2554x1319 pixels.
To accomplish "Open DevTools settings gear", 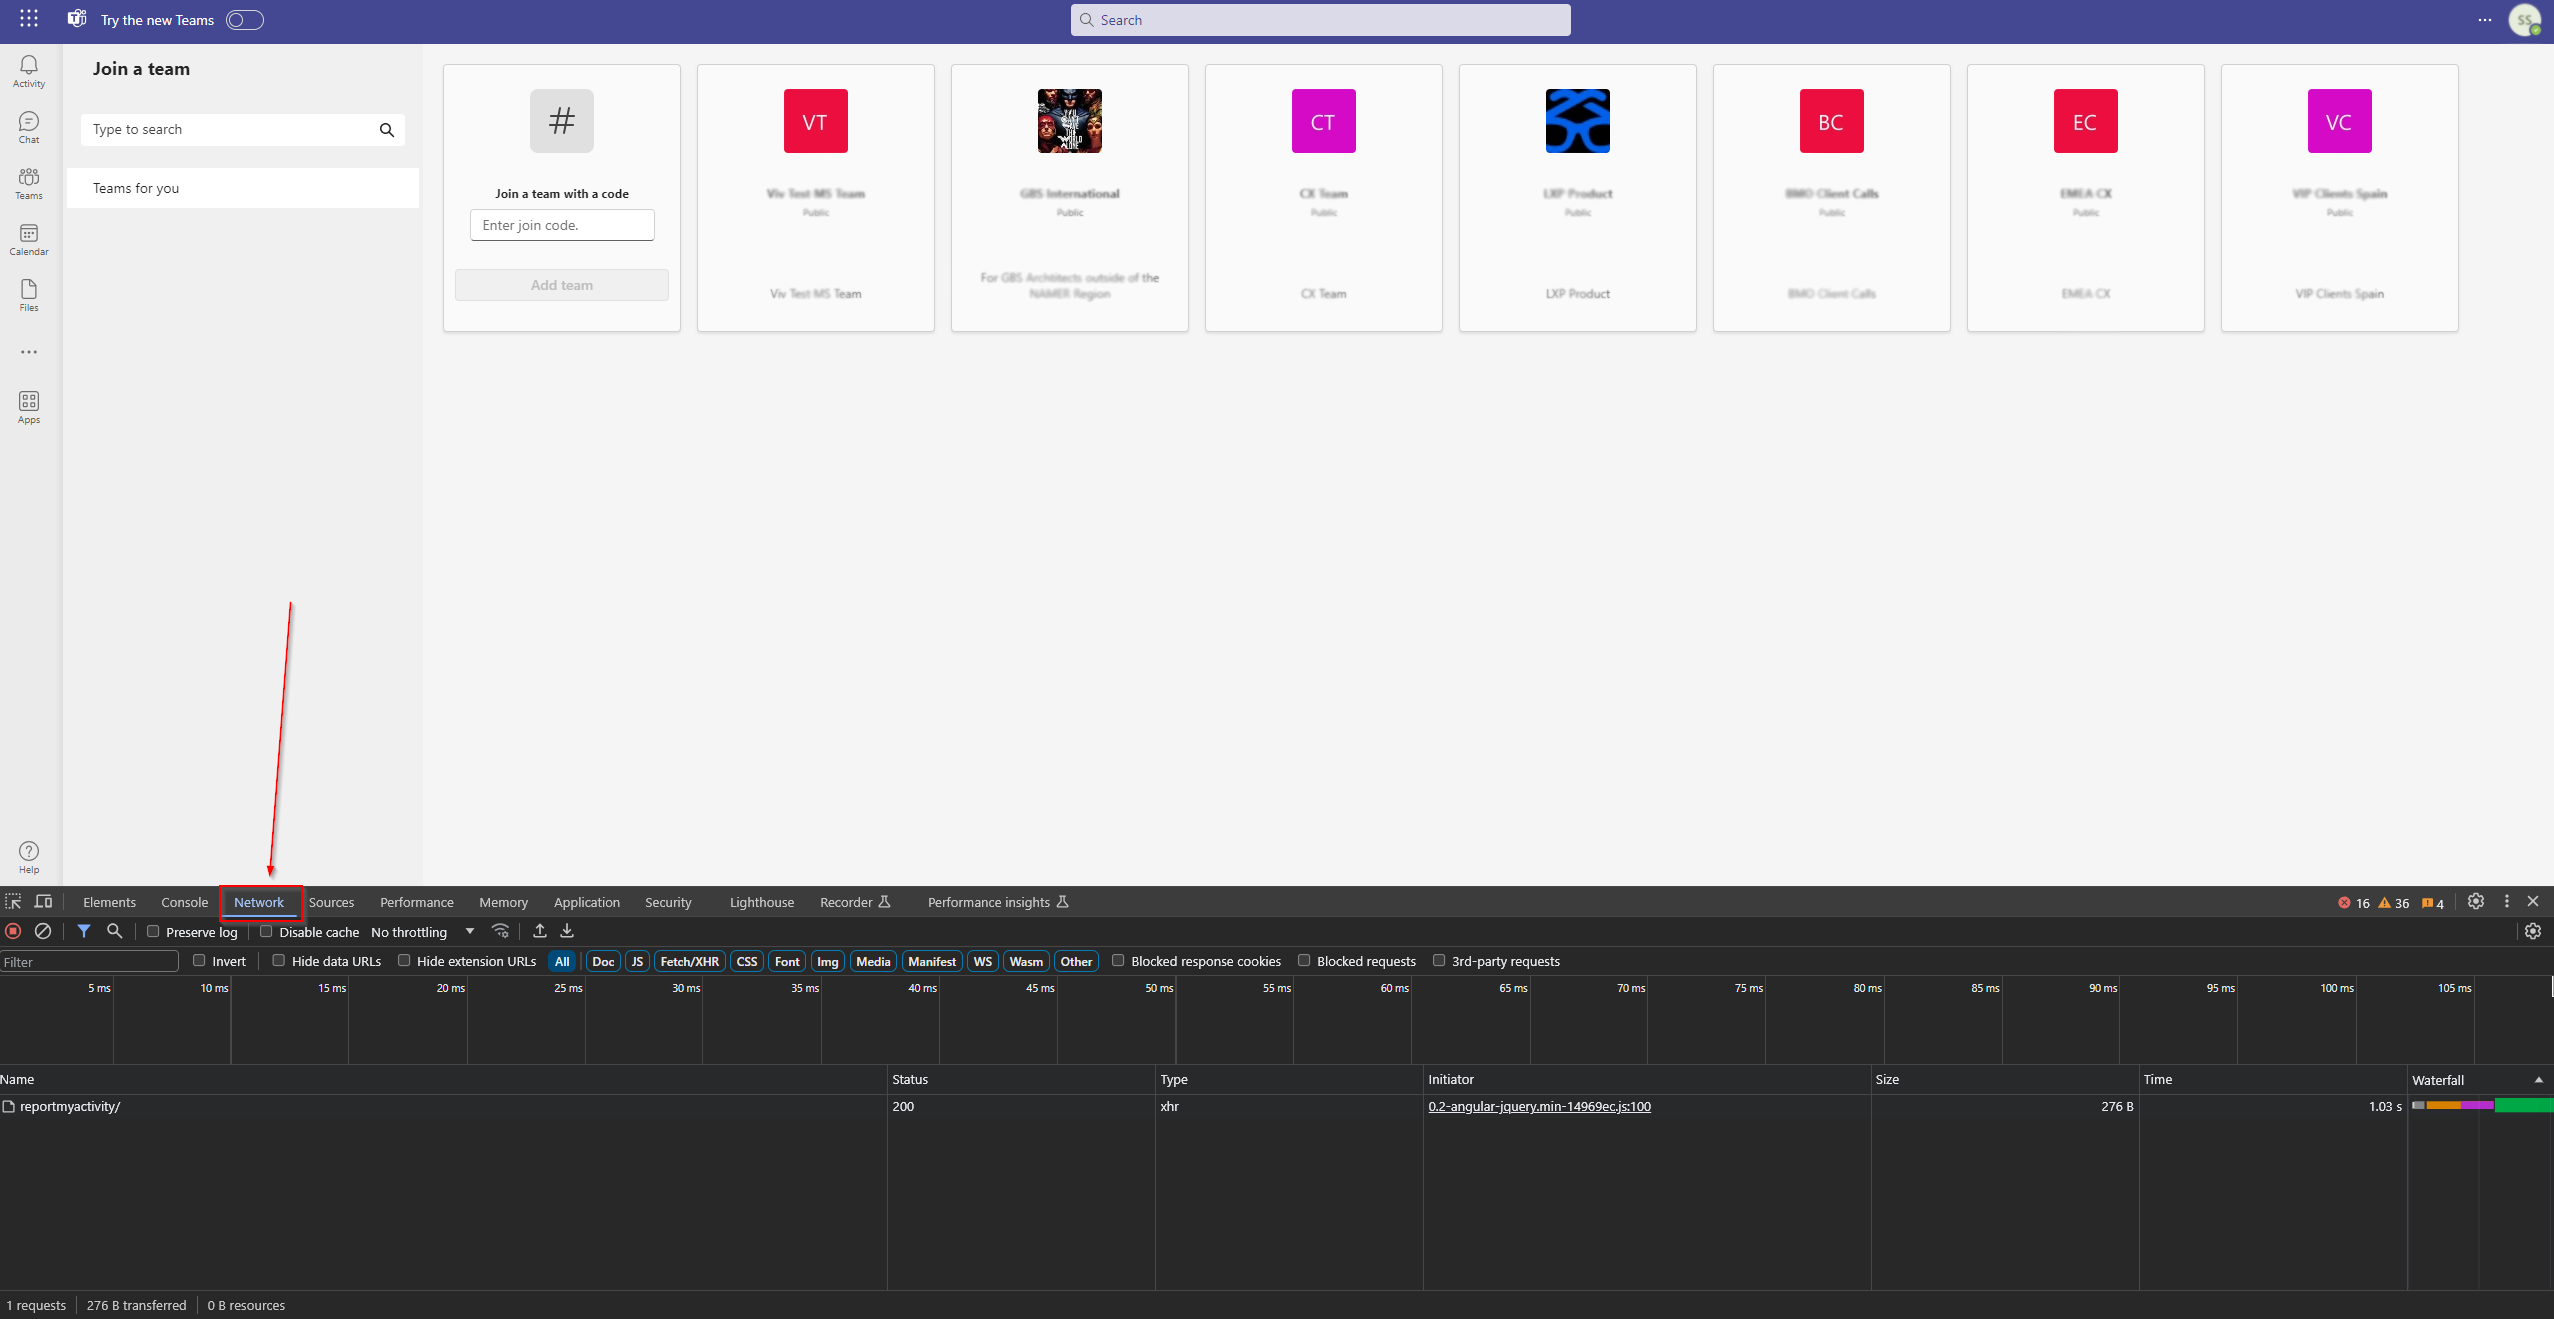I will 2476,902.
